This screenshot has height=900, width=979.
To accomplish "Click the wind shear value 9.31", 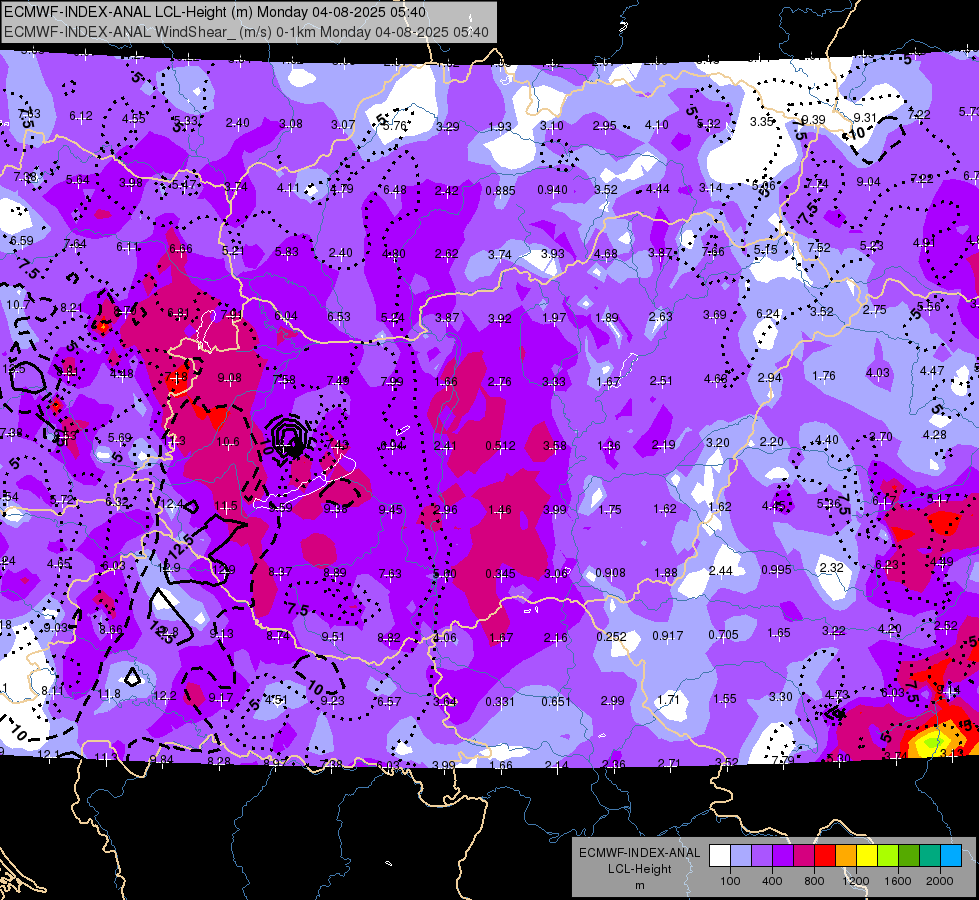I will 865,117.
